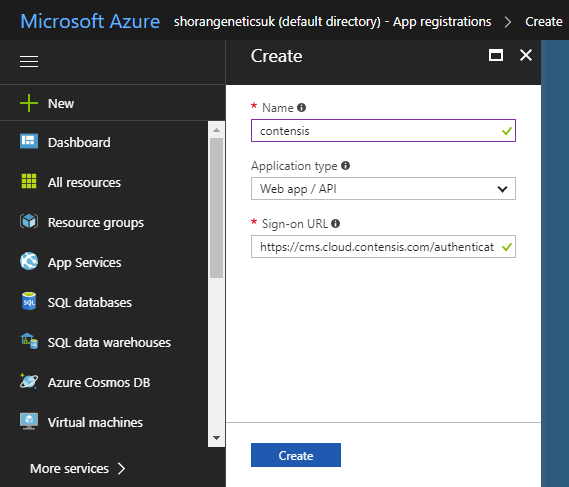Click the Name input field
The width and height of the screenshot is (569, 487).
[x=383, y=131]
